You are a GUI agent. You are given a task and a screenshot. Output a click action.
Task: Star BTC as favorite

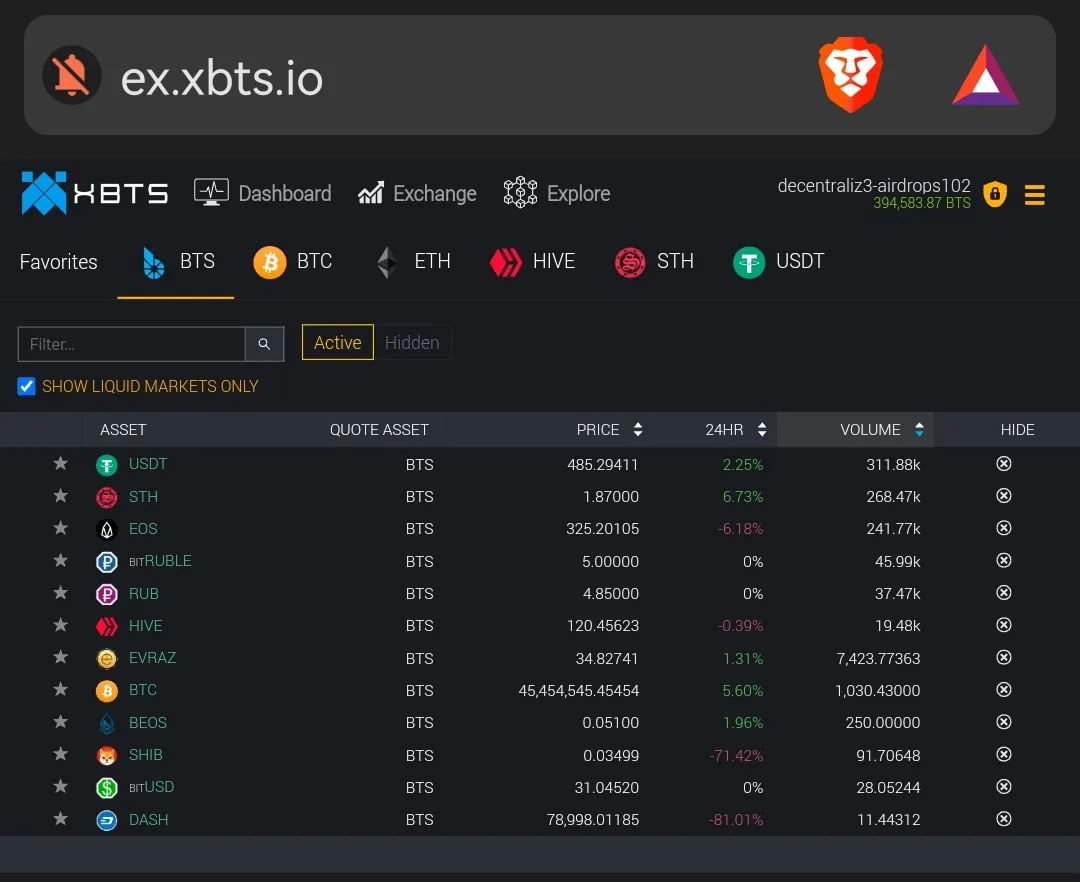pyautogui.click(x=61, y=689)
